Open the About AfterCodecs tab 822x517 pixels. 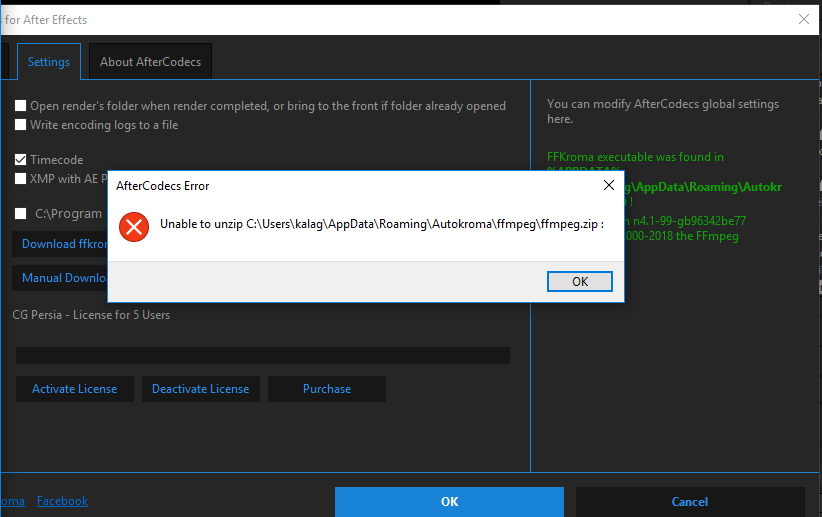(x=150, y=62)
